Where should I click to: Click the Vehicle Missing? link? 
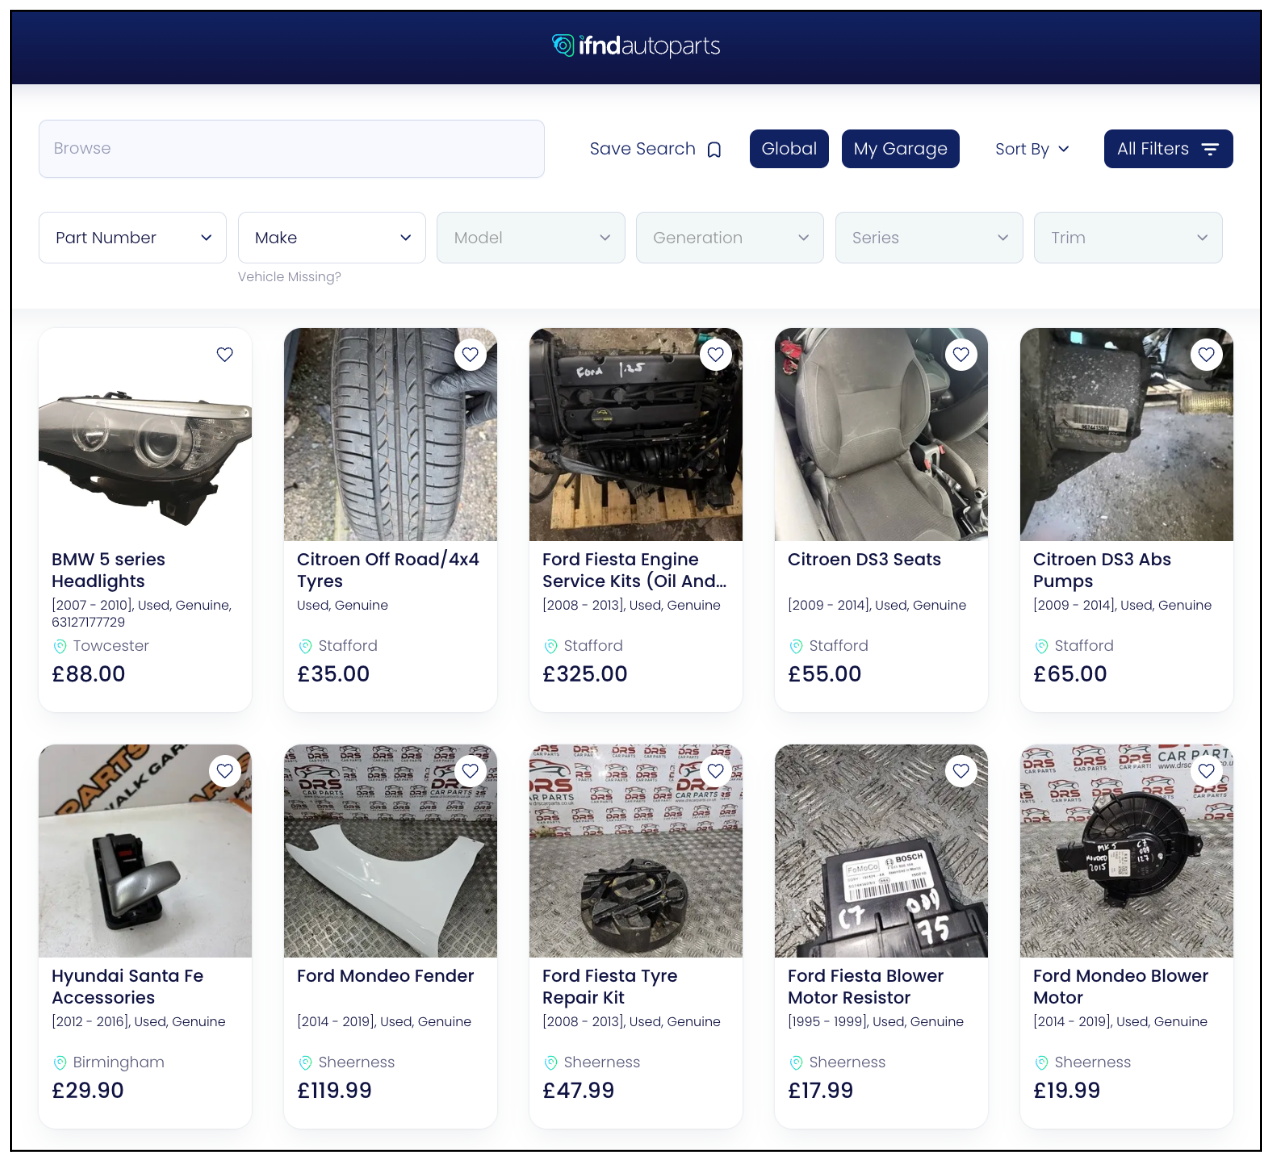coord(289,276)
